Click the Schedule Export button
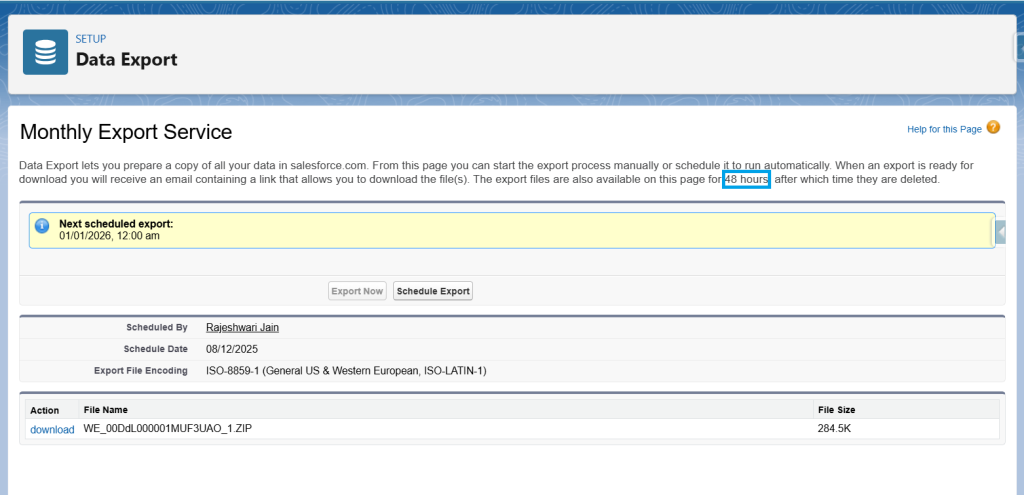This screenshot has height=495, width=1024. click(433, 291)
